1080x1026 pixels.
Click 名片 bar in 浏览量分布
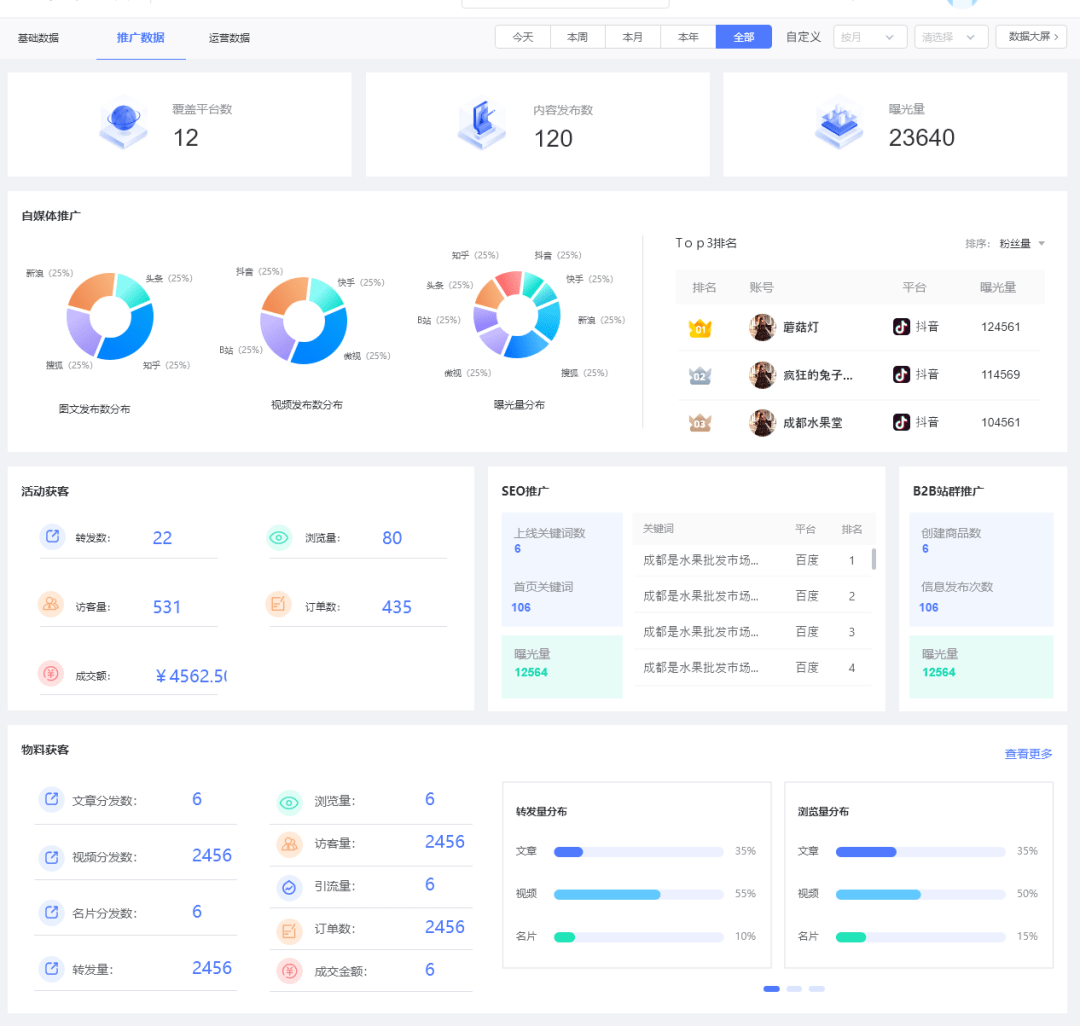tap(920, 937)
